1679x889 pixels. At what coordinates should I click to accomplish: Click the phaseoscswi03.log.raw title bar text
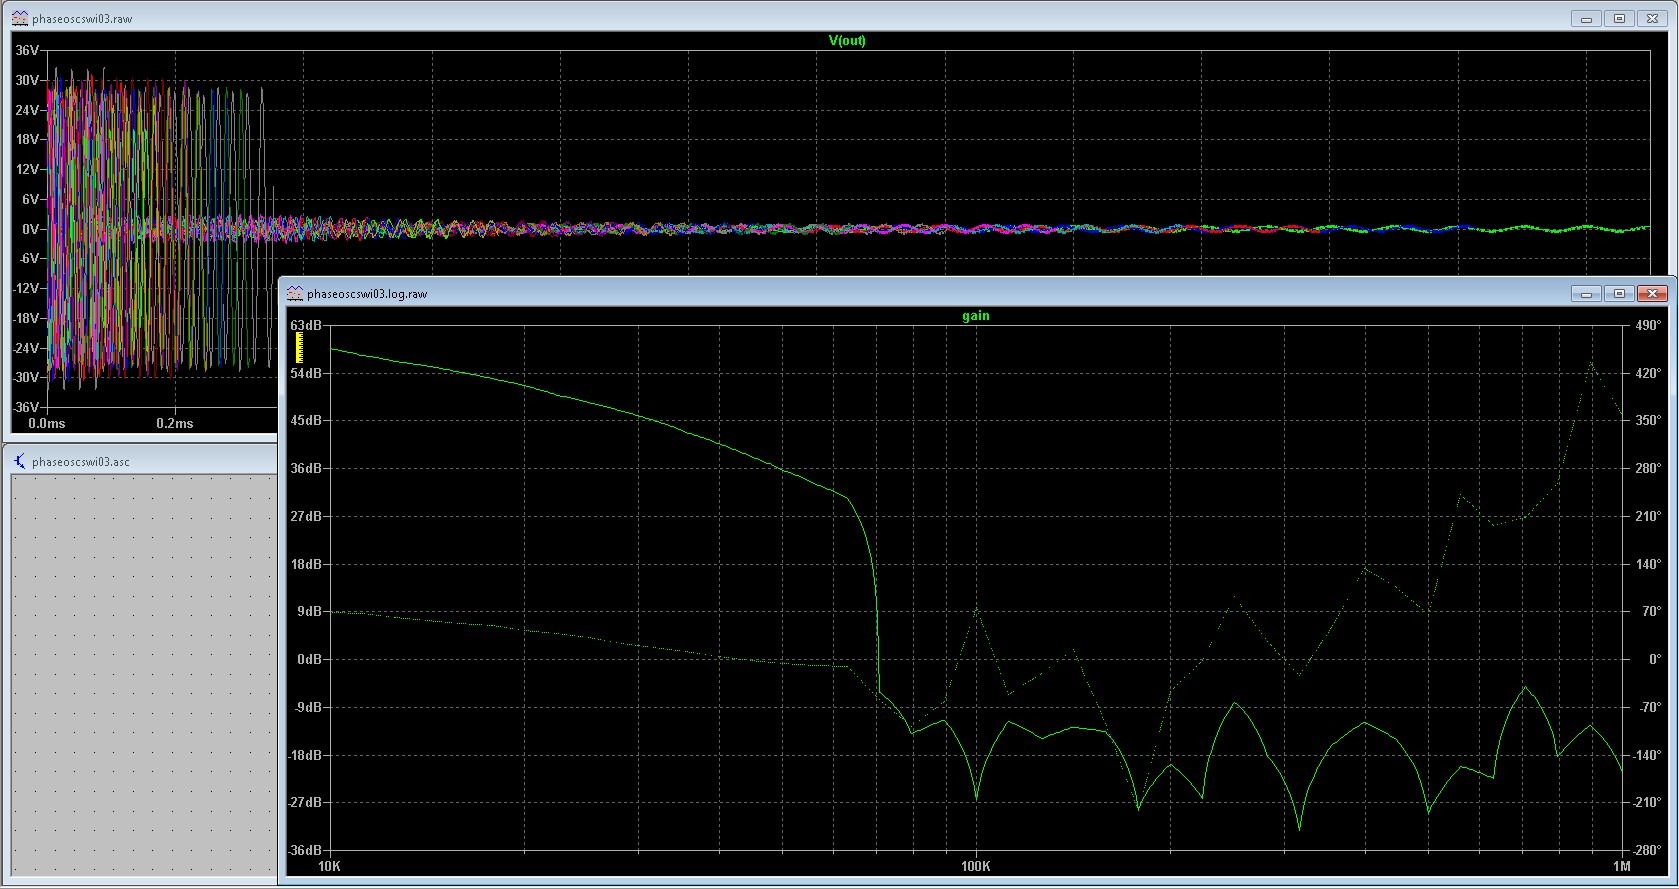pyautogui.click(x=367, y=294)
